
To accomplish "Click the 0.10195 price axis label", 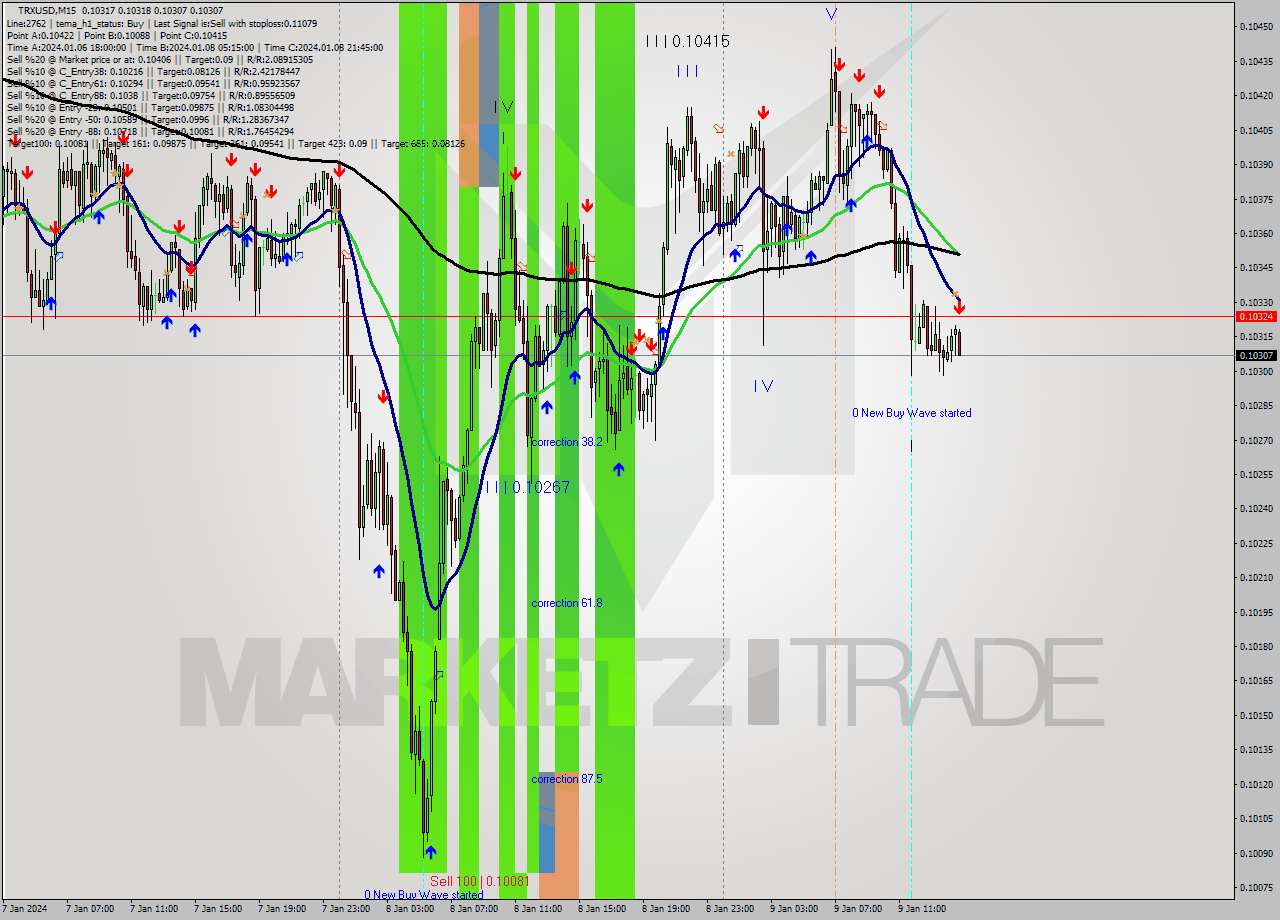I will pos(1256,612).
